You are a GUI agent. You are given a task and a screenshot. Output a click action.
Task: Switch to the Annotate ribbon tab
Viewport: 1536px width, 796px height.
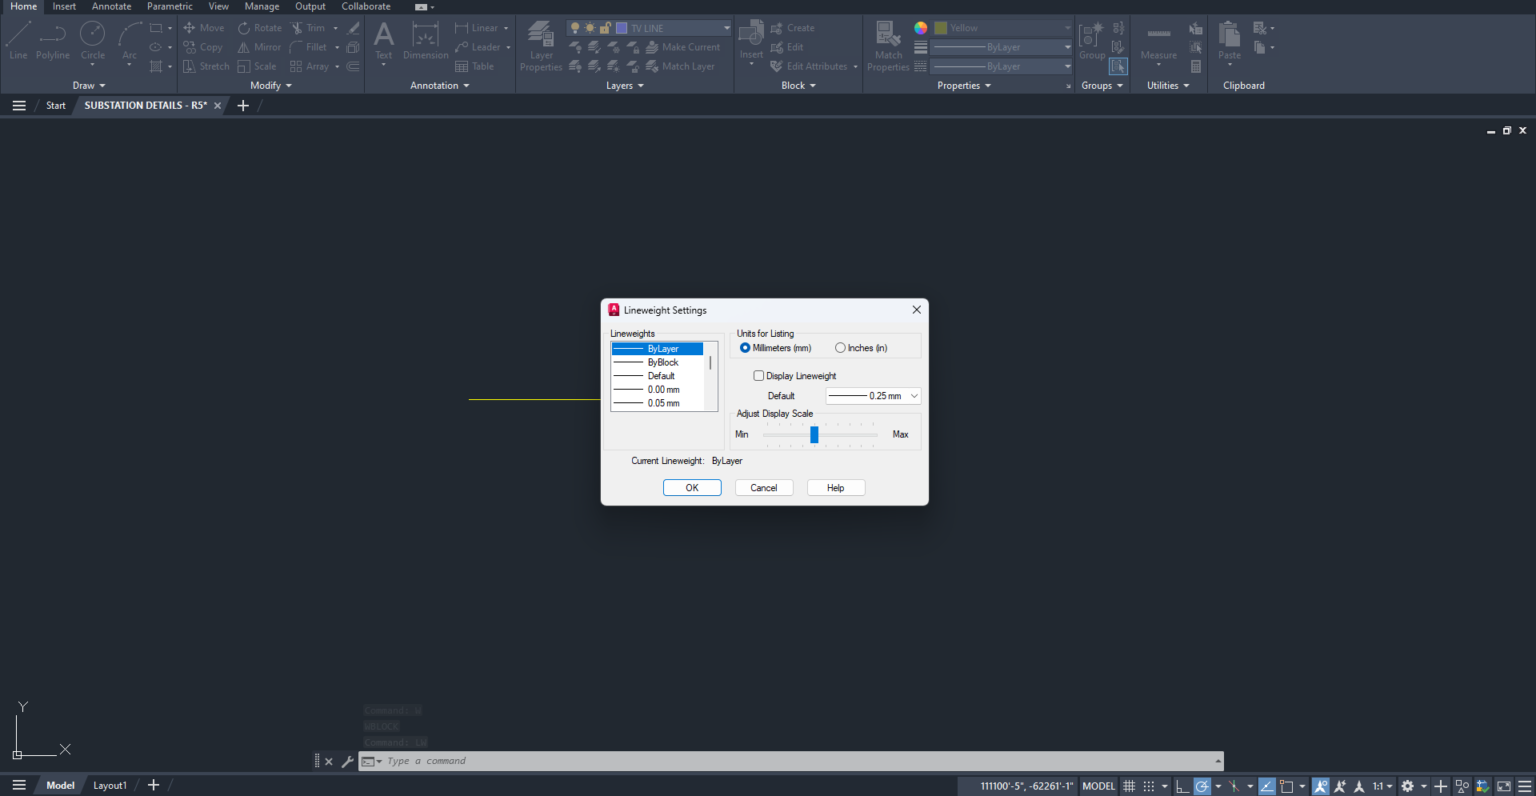click(111, 6)
